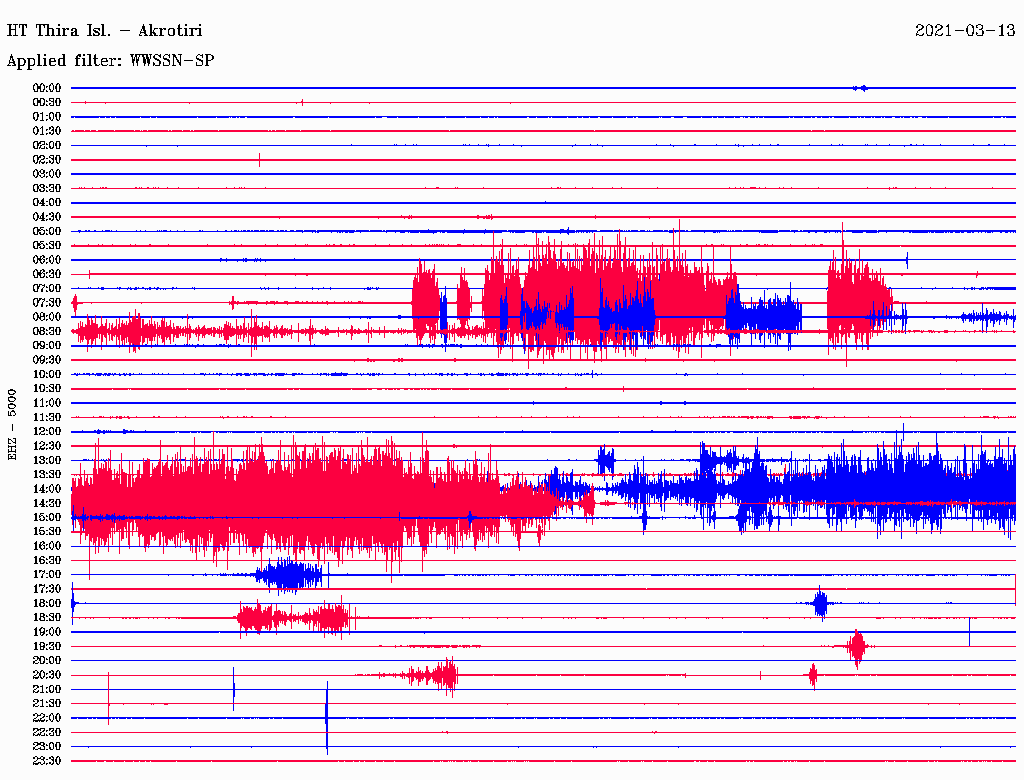Click the red seismic burst on the 18:30 trace
Viewport: 1024px width, 780px height.
pos(294,618)
